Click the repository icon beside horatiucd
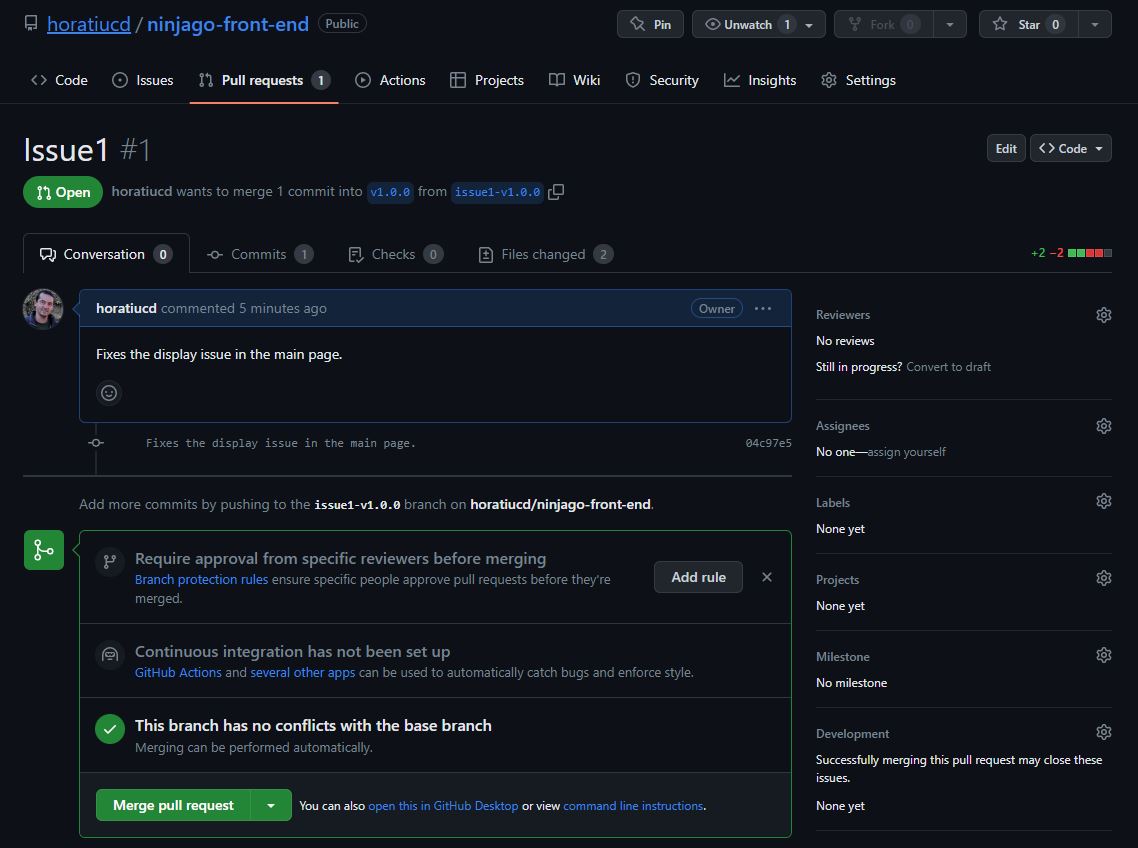The image size is (1138, 848). [30, 23]
